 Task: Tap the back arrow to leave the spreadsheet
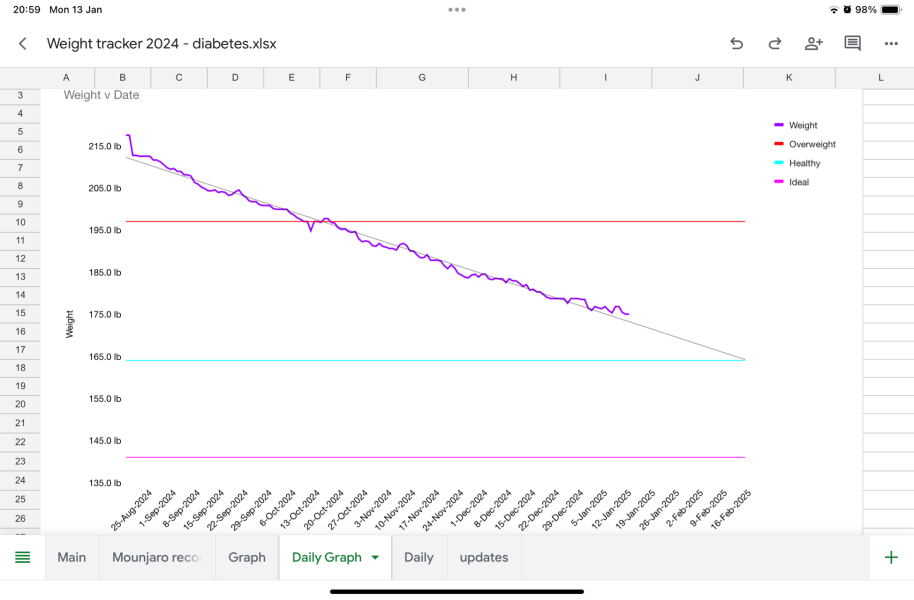23,44
